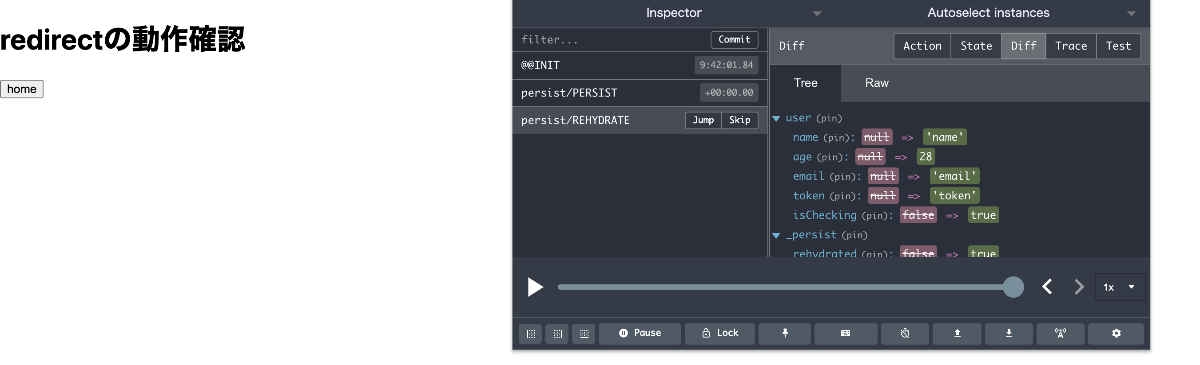The width and height of the screenshot is (1200, 365).
Task: Pin the isChecking property
Action: (x=875, y=215)
